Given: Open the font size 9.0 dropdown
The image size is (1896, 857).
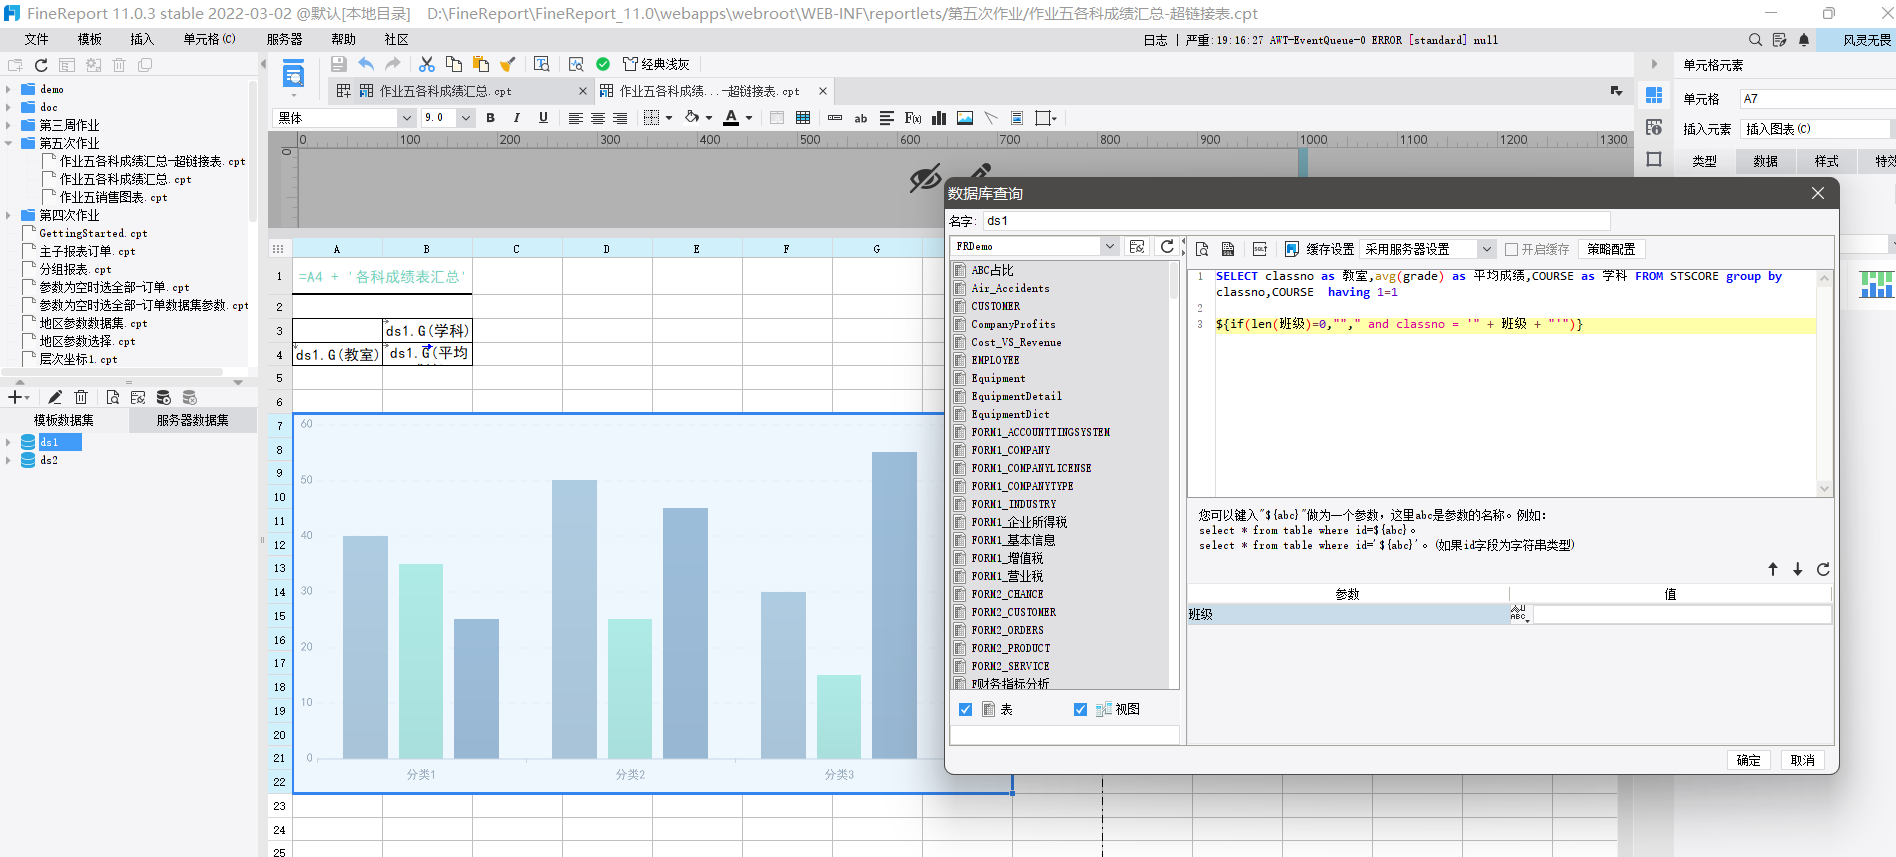Looking at the screenshot, I should 465,118.
